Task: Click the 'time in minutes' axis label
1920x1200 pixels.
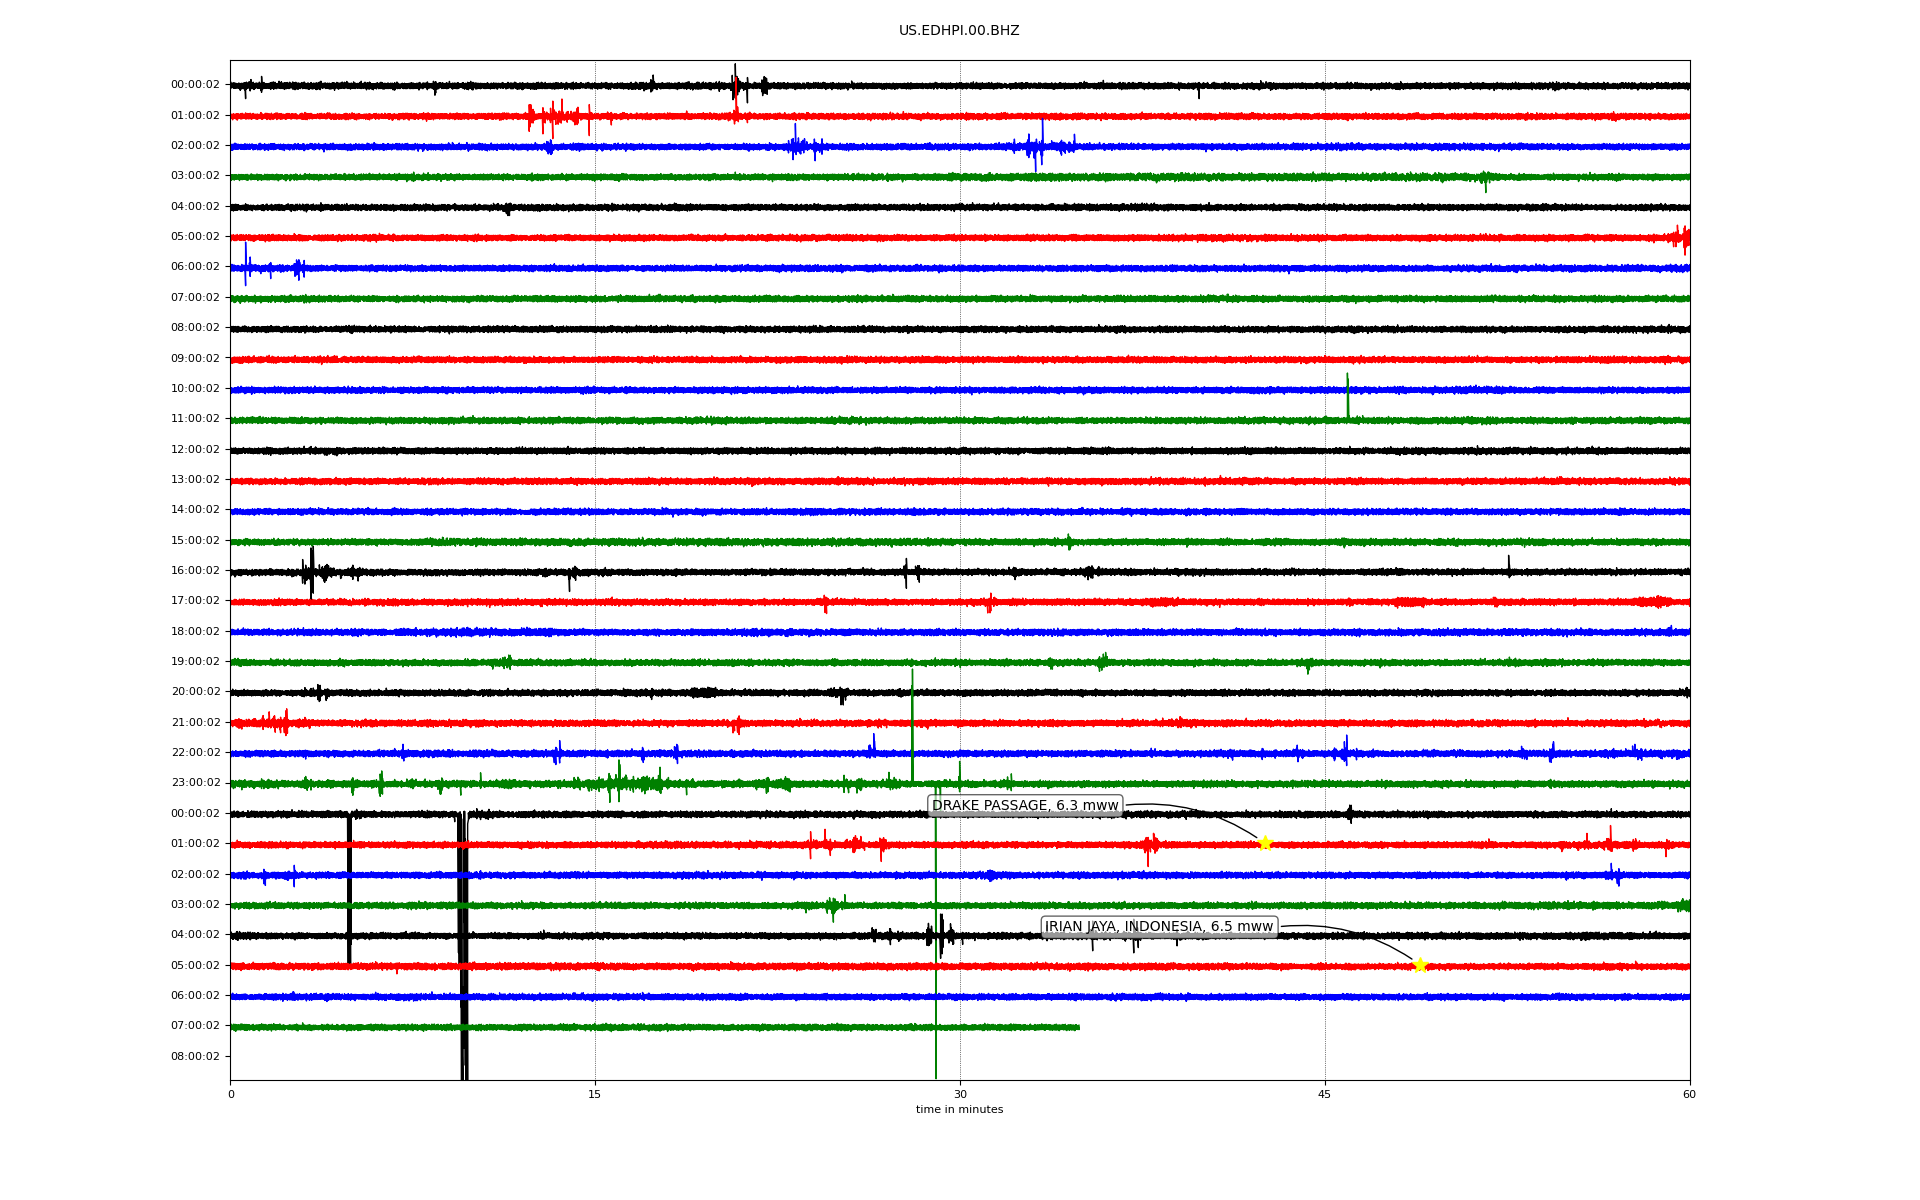Action: click(x=959, y=1110)
